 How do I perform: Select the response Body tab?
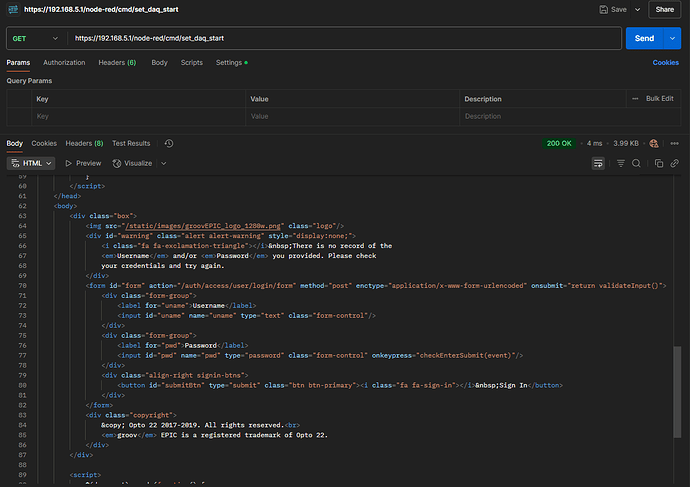click(15, 143)
